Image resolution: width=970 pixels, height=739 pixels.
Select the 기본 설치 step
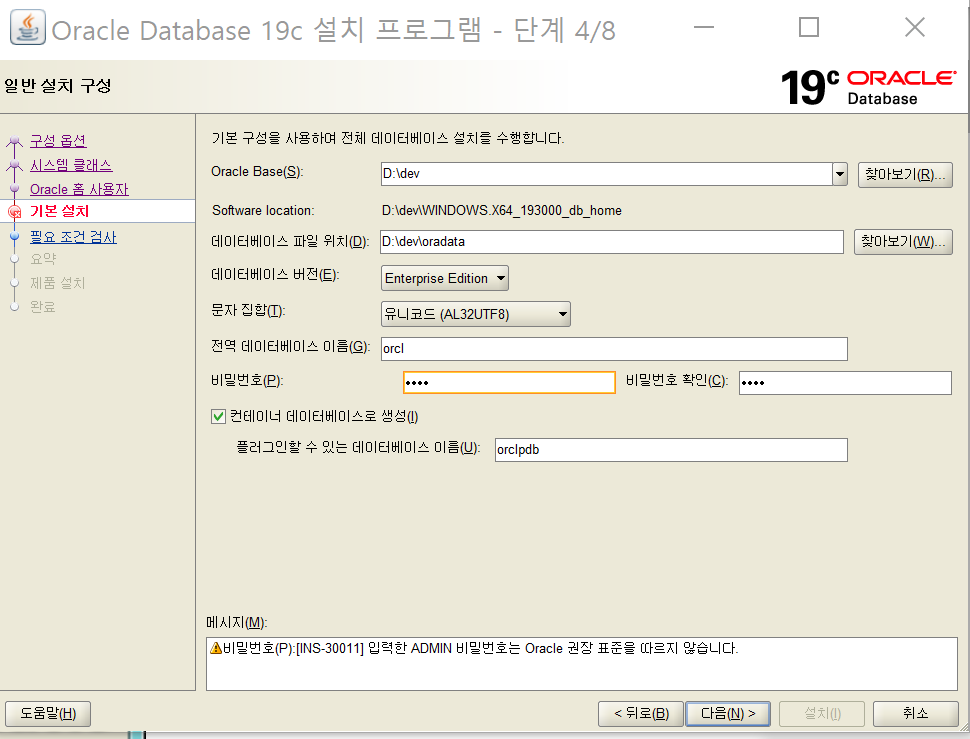coord(59,211)
